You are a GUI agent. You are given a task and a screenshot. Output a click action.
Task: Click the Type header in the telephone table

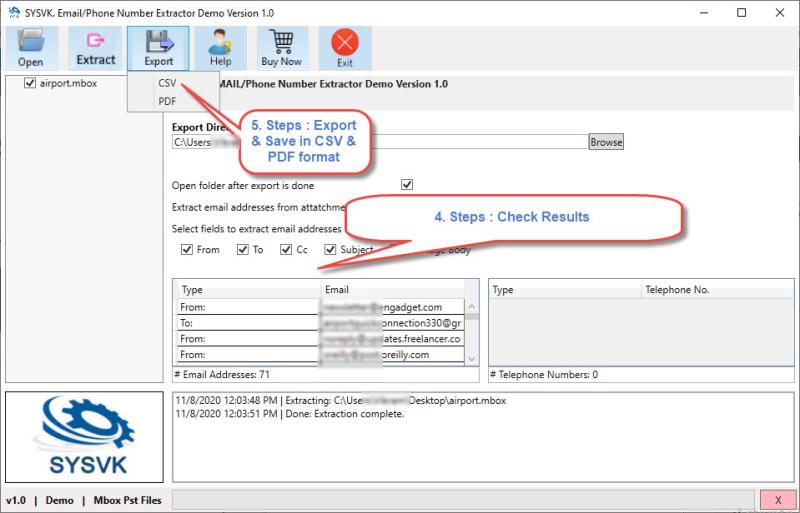[565, 289]
